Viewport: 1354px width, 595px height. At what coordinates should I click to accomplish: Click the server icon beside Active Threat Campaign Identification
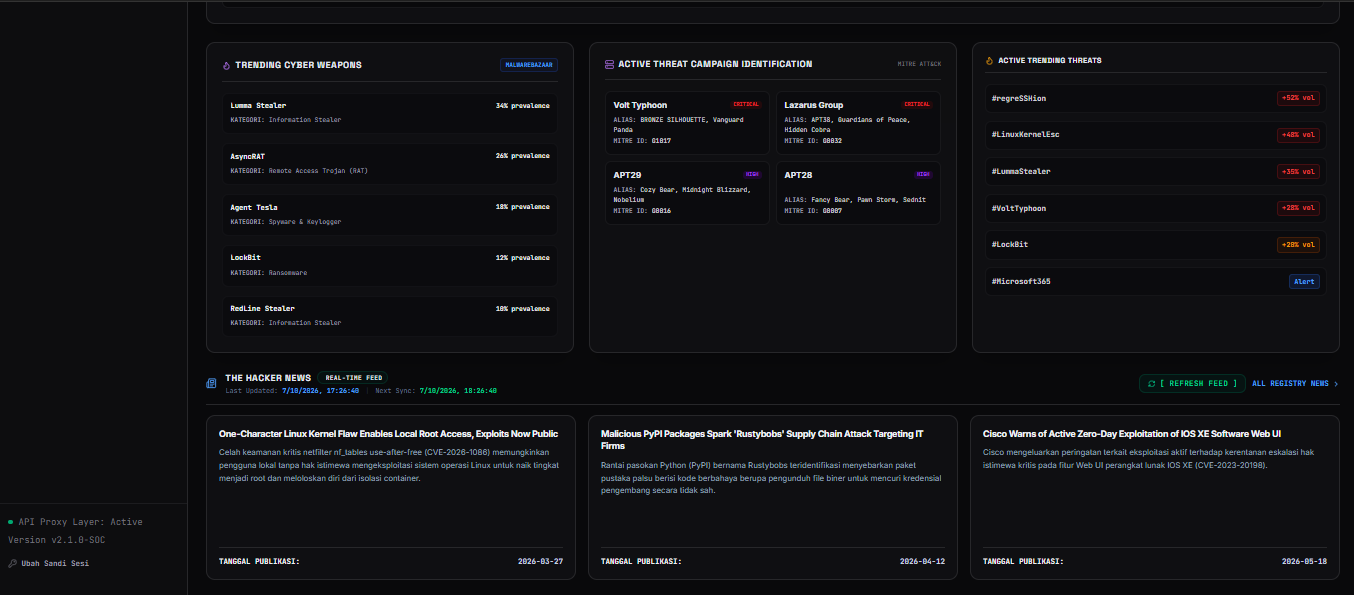(x=609, y=64)
